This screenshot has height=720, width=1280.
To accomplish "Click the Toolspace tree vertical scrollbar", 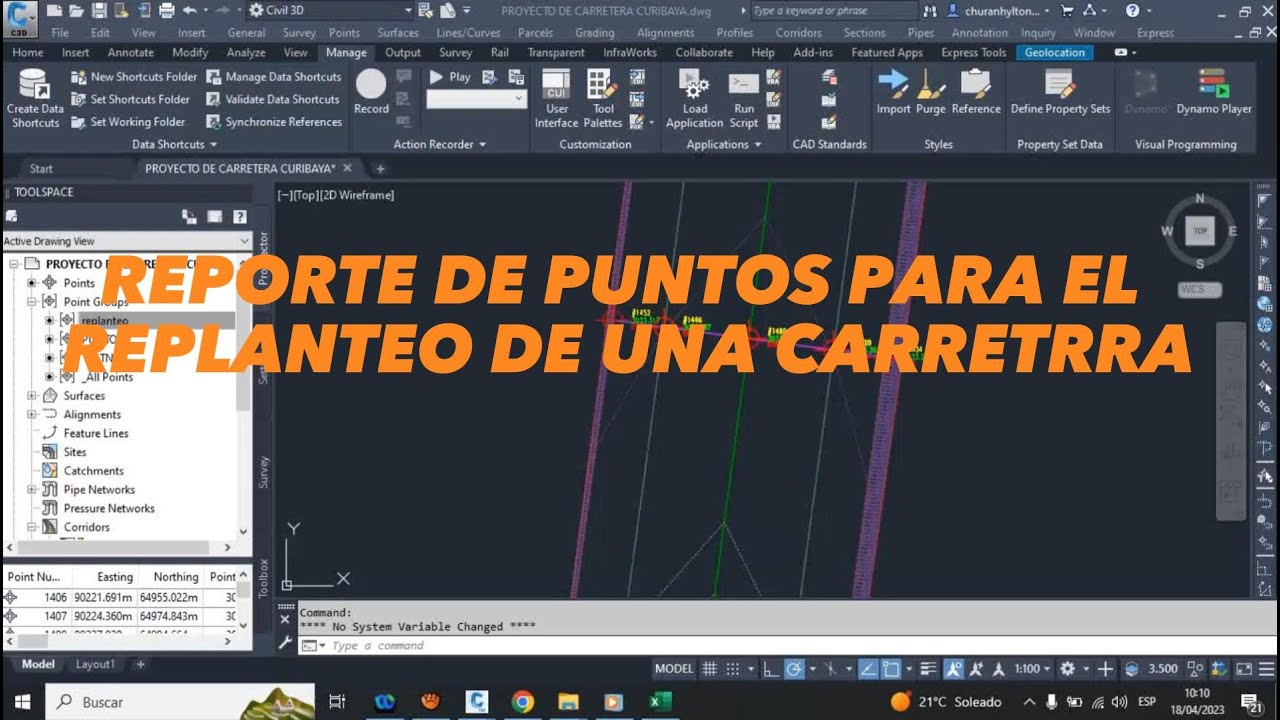I will [243, 396].
